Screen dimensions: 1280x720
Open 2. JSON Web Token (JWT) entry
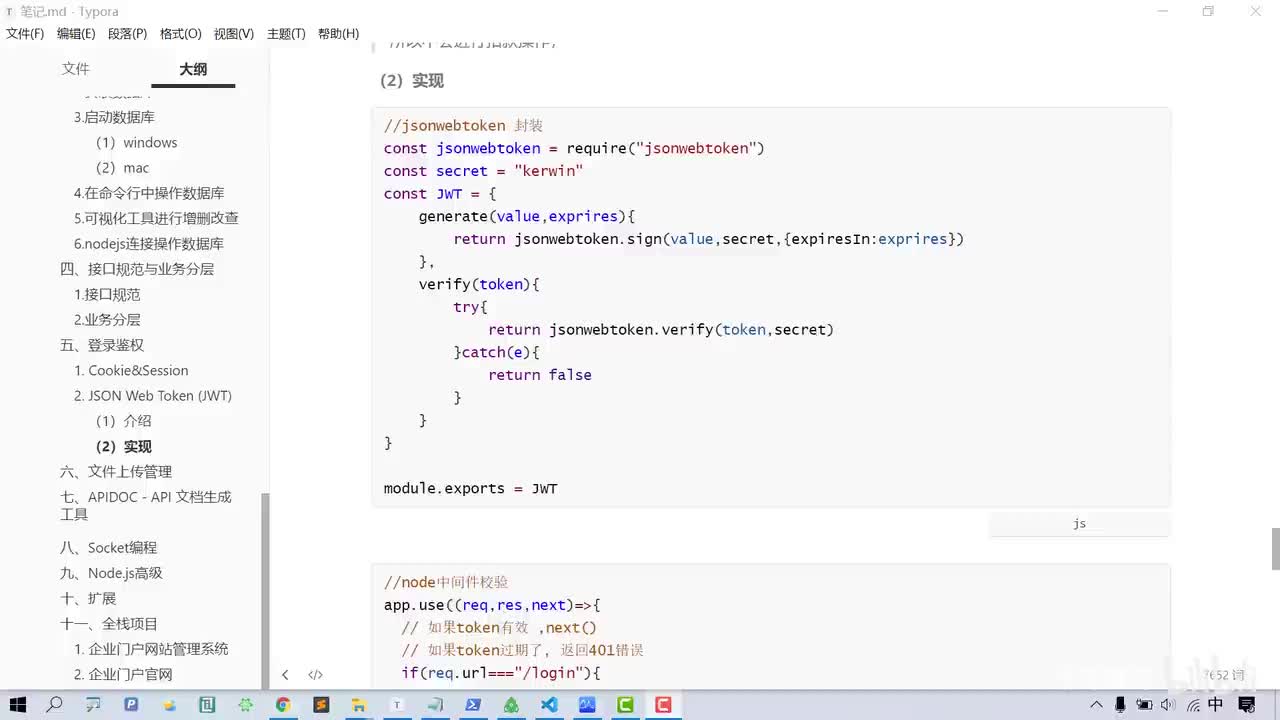(153, 396)
